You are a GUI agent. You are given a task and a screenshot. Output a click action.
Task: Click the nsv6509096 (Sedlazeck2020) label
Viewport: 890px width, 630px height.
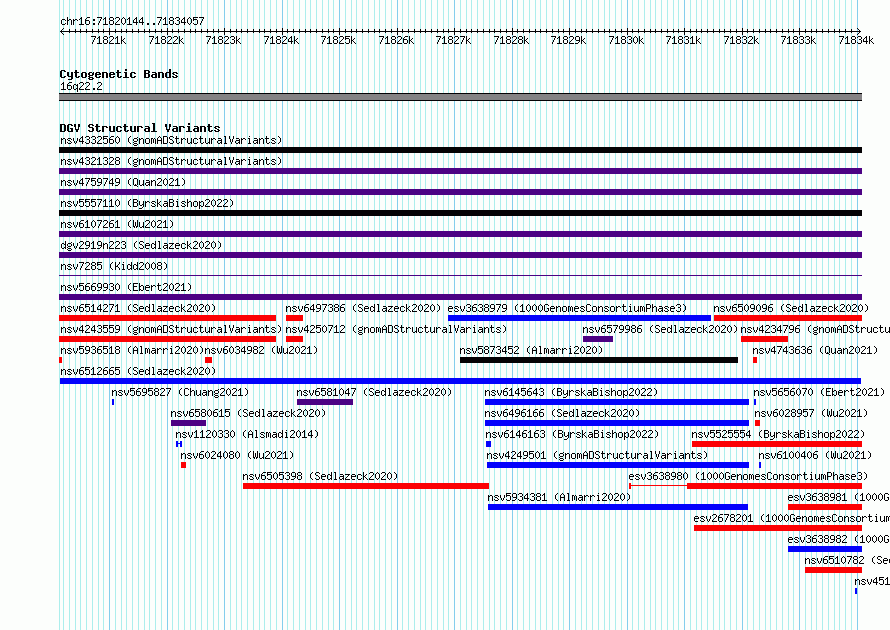(x=791, y=308)
